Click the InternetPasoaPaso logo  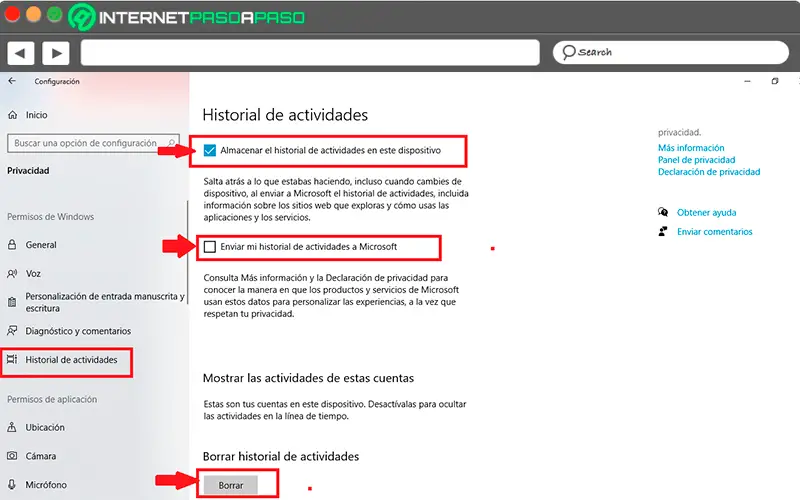tap(187, 17)
